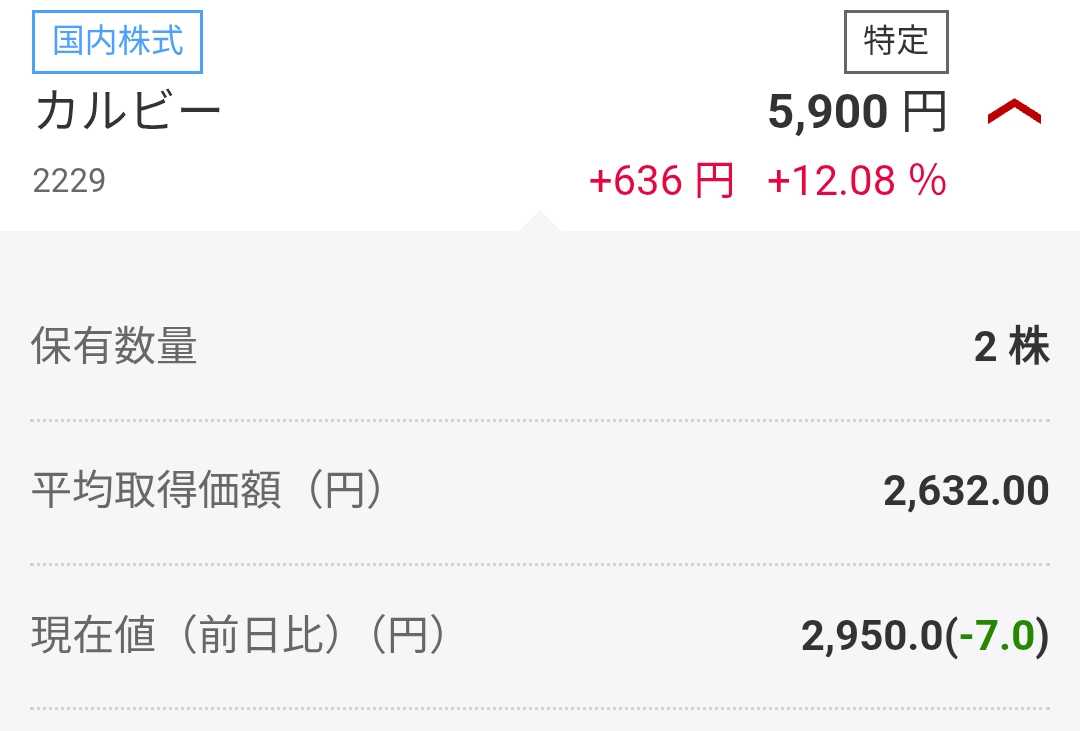This screenshot has height=731, width=1080.
Task: Tap the 2,632.00 average acquisition price
Action: (x=966, y=491)
